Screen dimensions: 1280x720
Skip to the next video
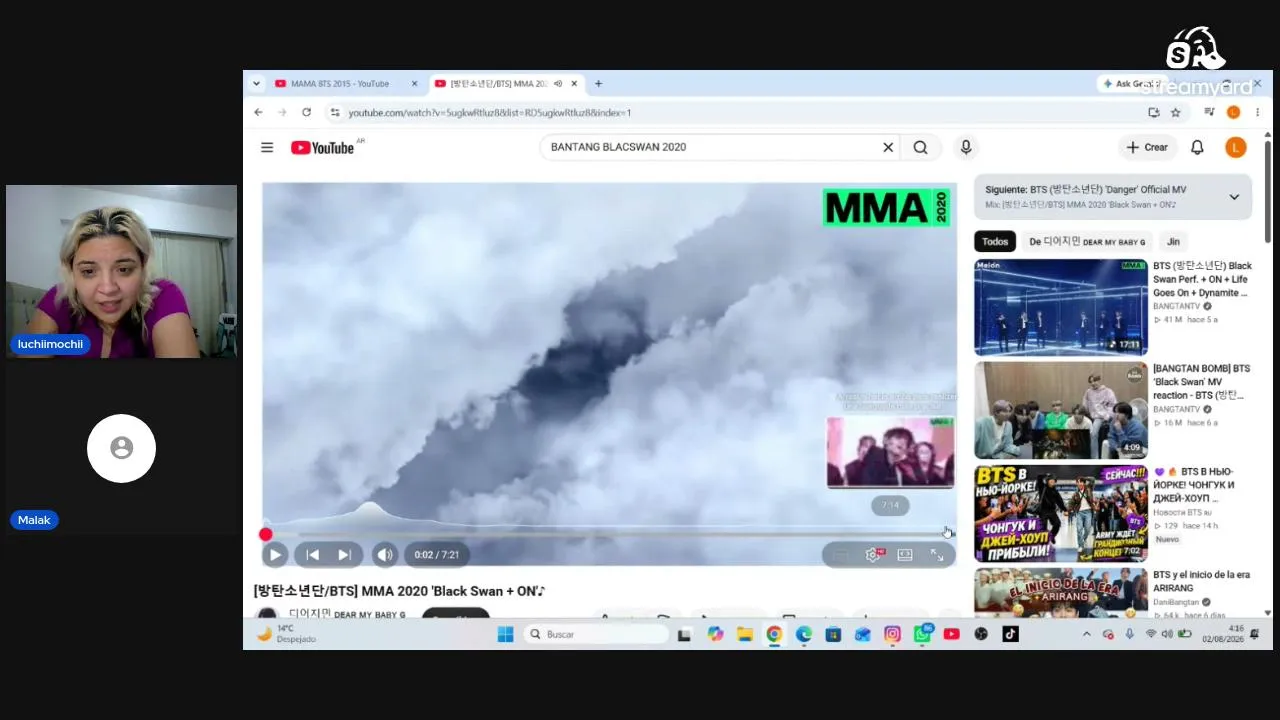point(344,554)
